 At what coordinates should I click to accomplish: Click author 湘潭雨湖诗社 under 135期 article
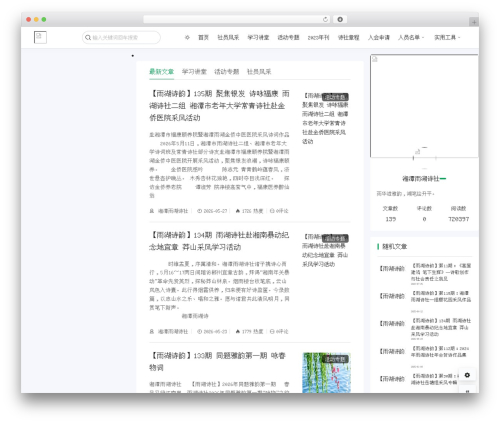[173, 211]
